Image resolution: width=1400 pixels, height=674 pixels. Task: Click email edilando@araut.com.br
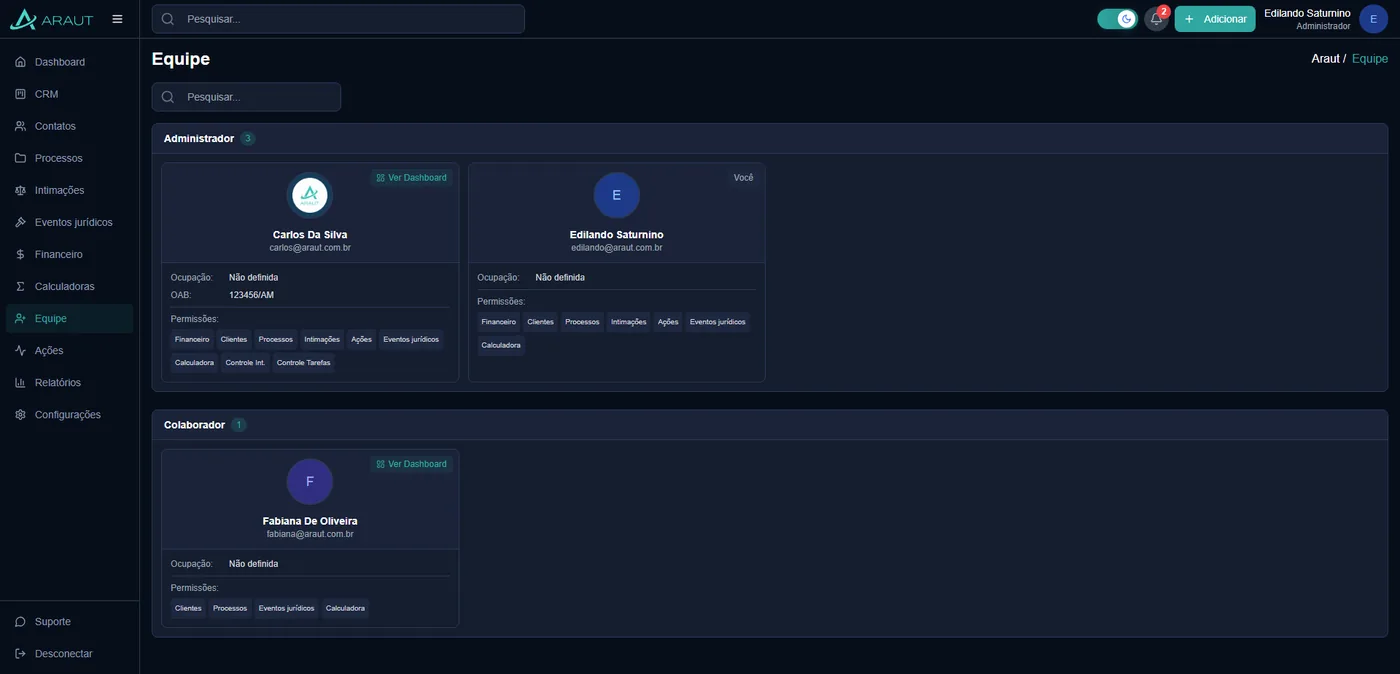coord(616,248)
